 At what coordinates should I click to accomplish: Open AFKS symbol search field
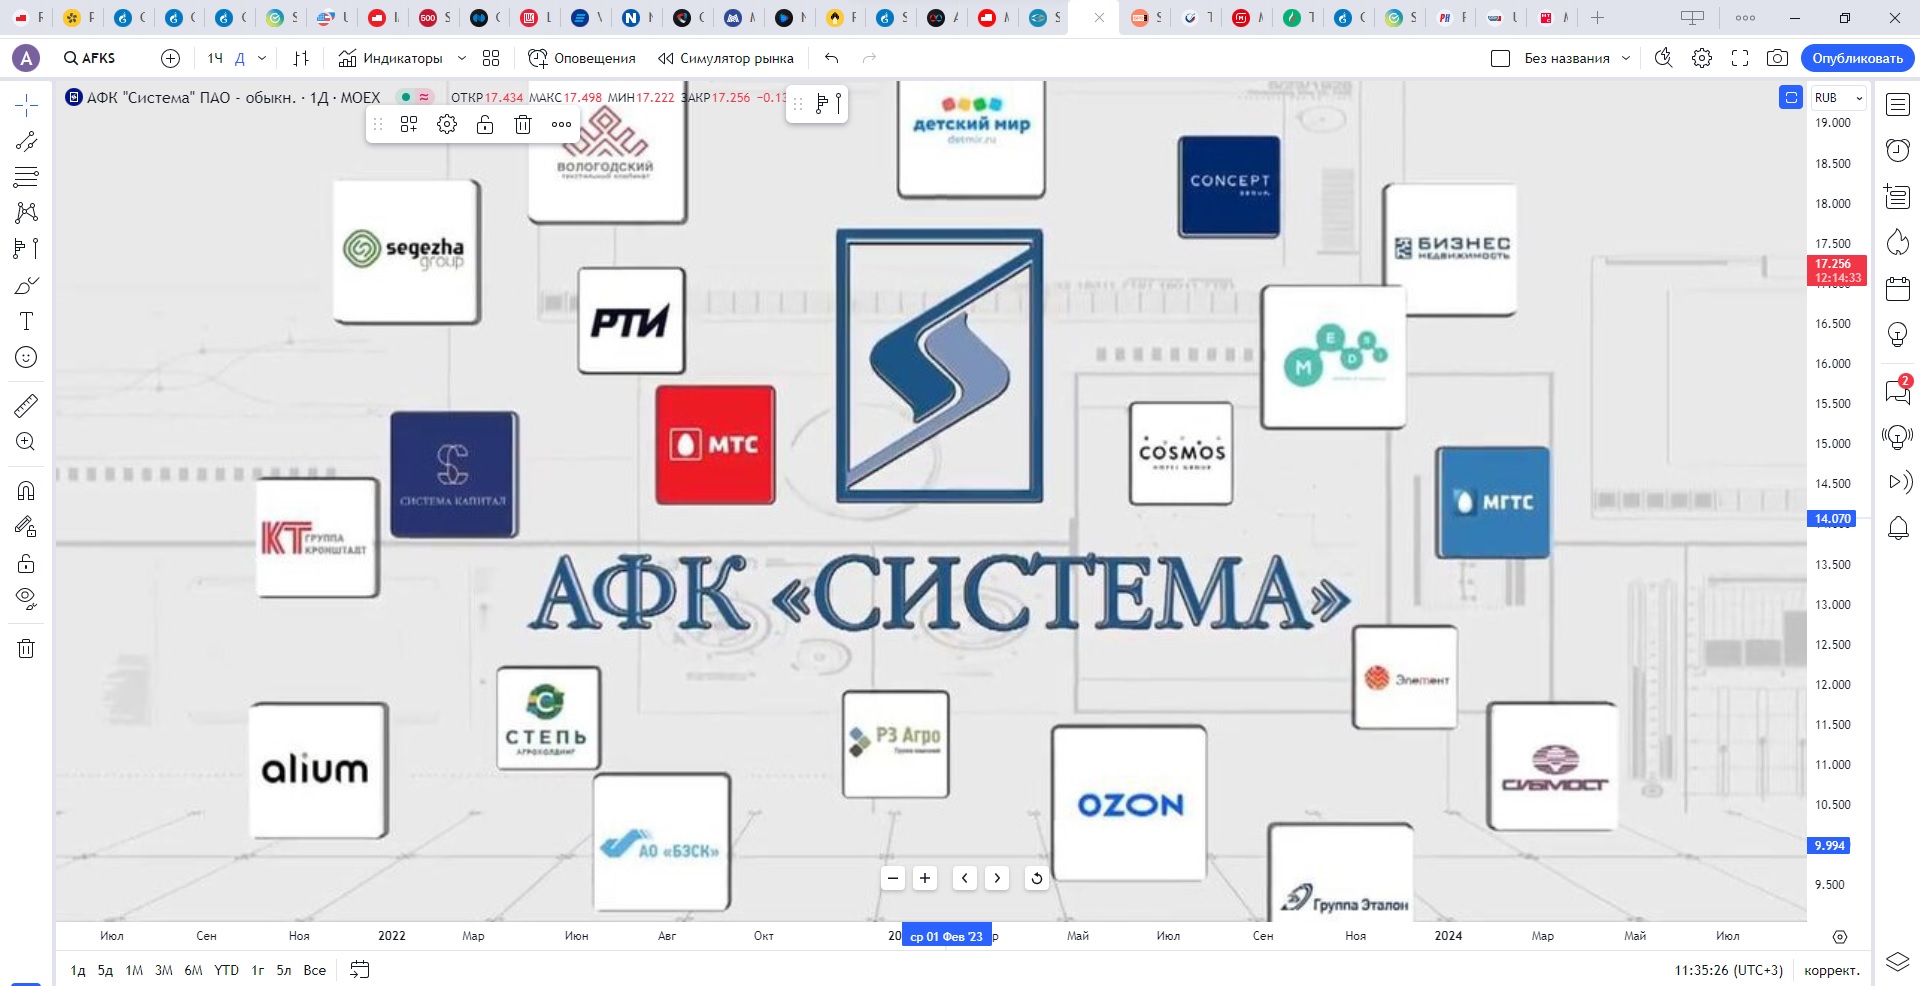(x=90, y=58)
